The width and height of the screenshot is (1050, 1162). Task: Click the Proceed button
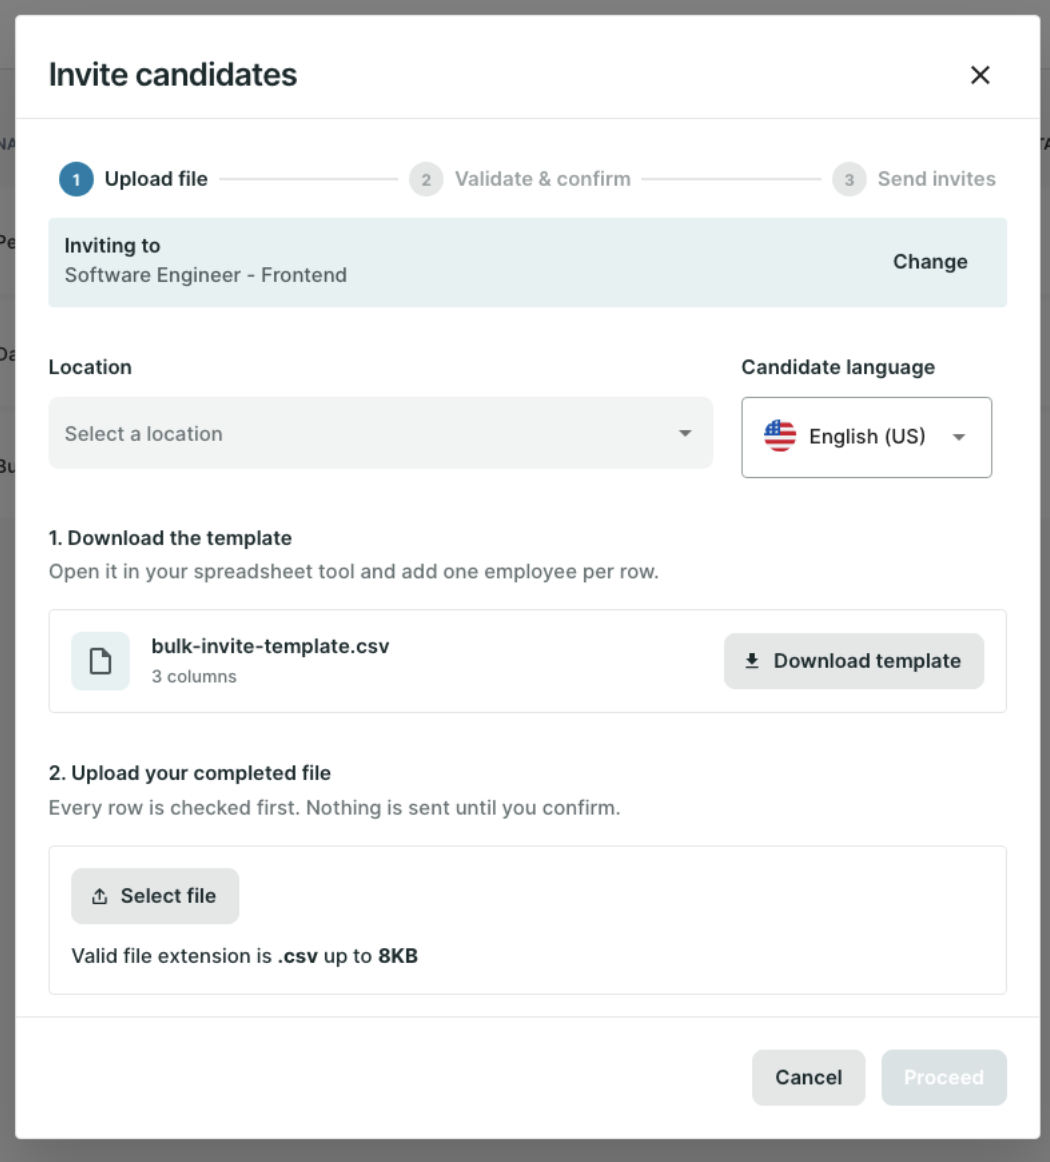click(943, 1078)
